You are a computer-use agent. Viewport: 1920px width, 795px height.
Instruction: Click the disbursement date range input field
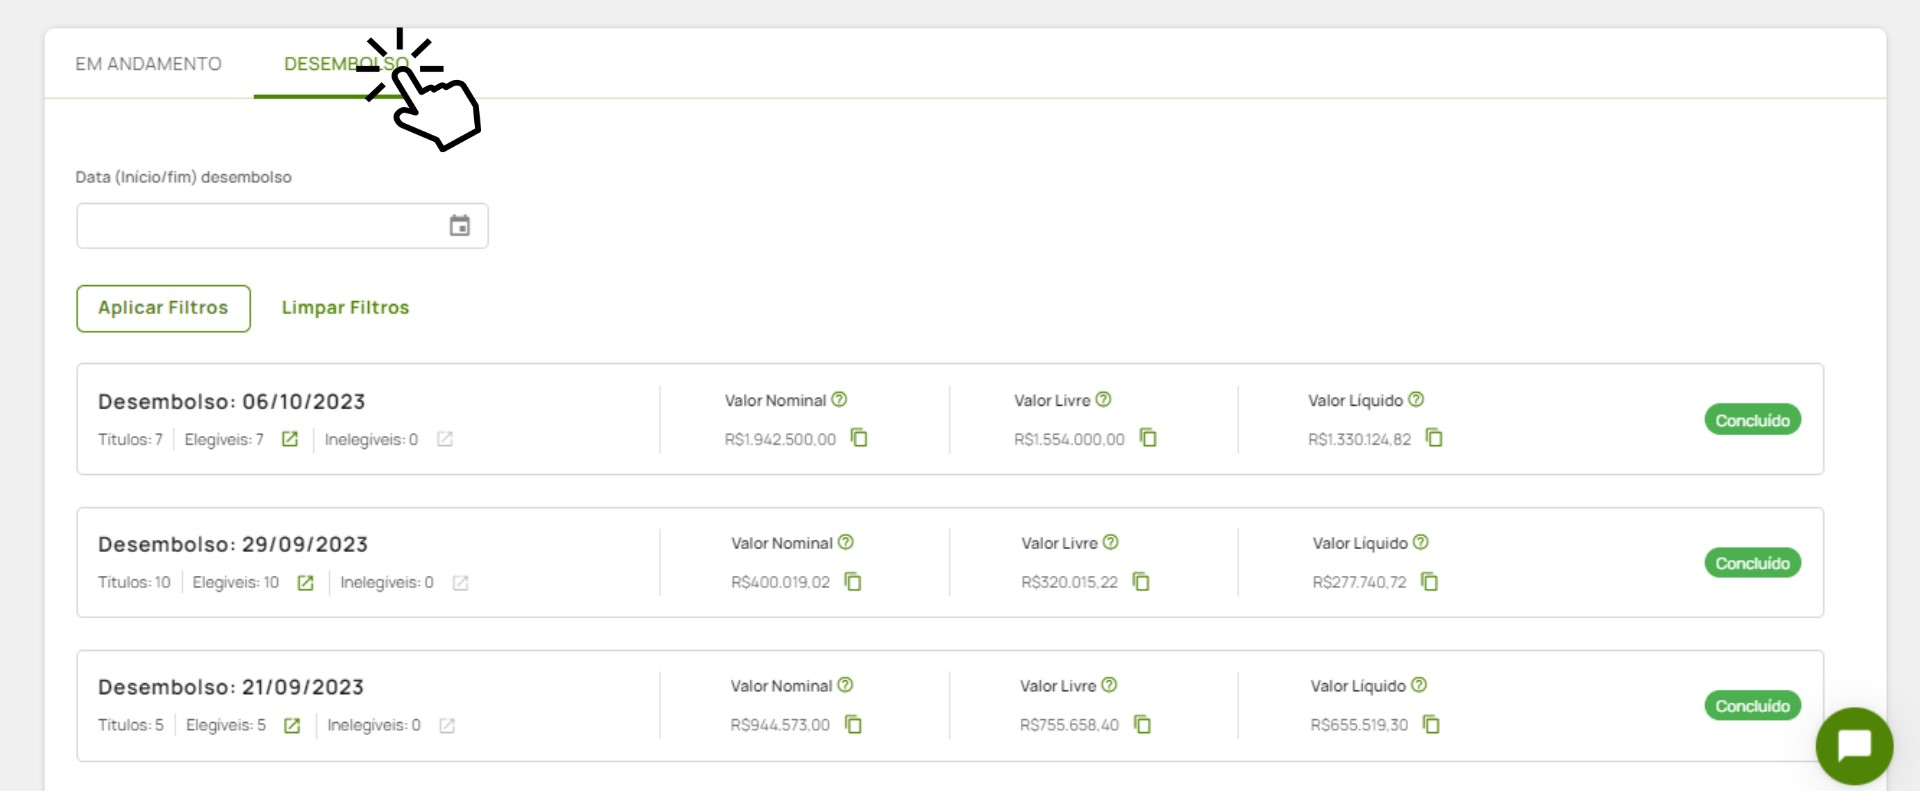[260, 226]
